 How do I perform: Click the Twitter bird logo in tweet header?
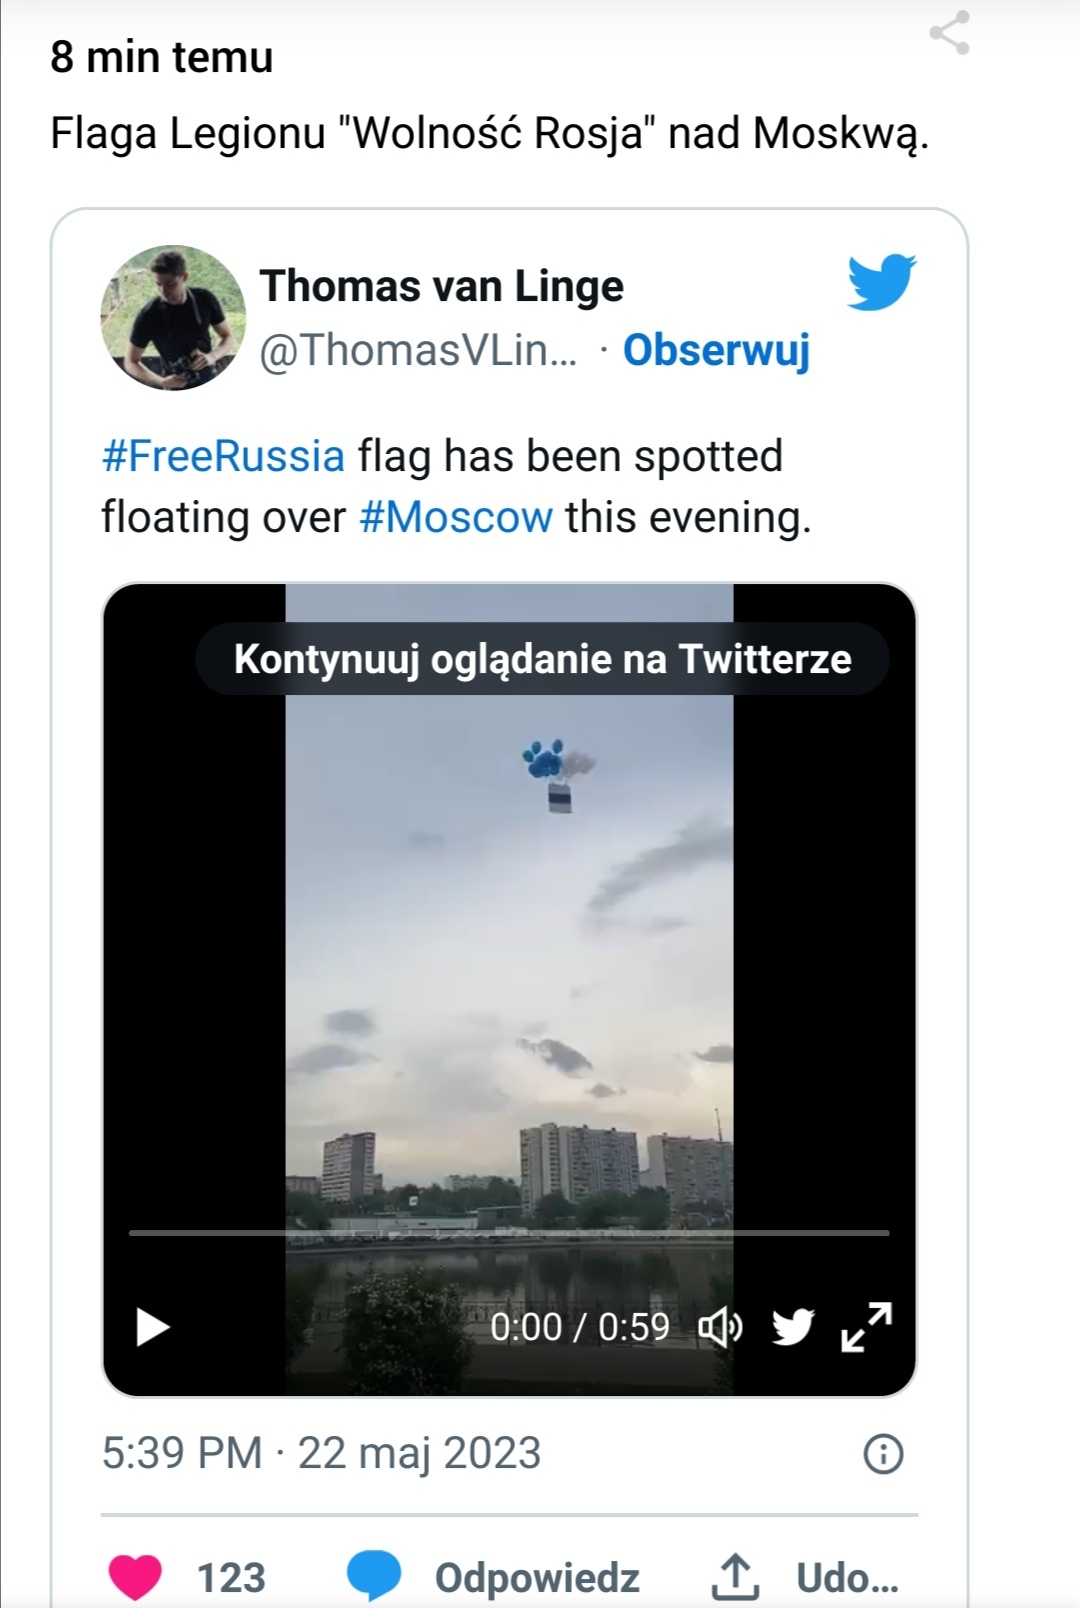click(881, 281)
